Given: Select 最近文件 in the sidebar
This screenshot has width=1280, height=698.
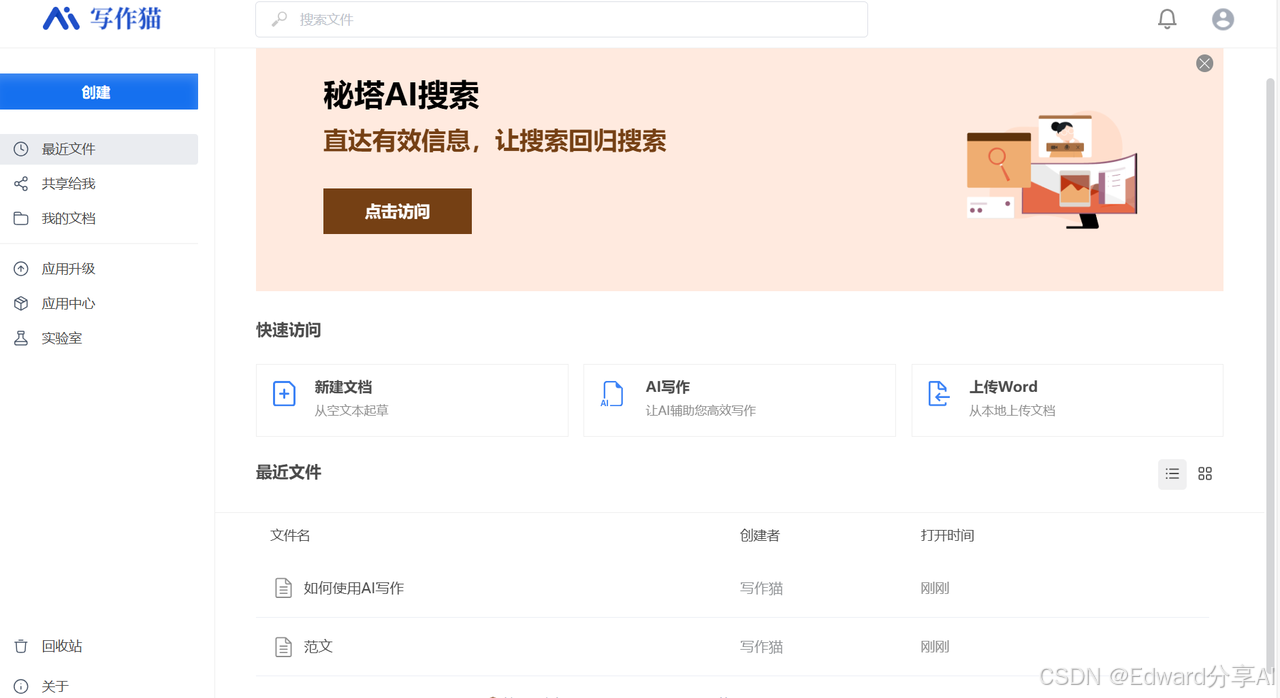Looking at the screenshot, I should click(x=99, y=149).
